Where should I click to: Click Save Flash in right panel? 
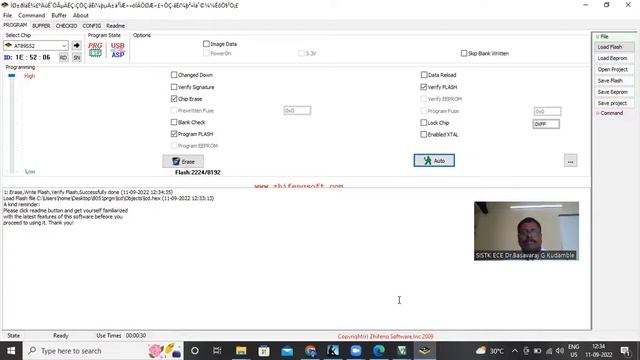[614, 81]
